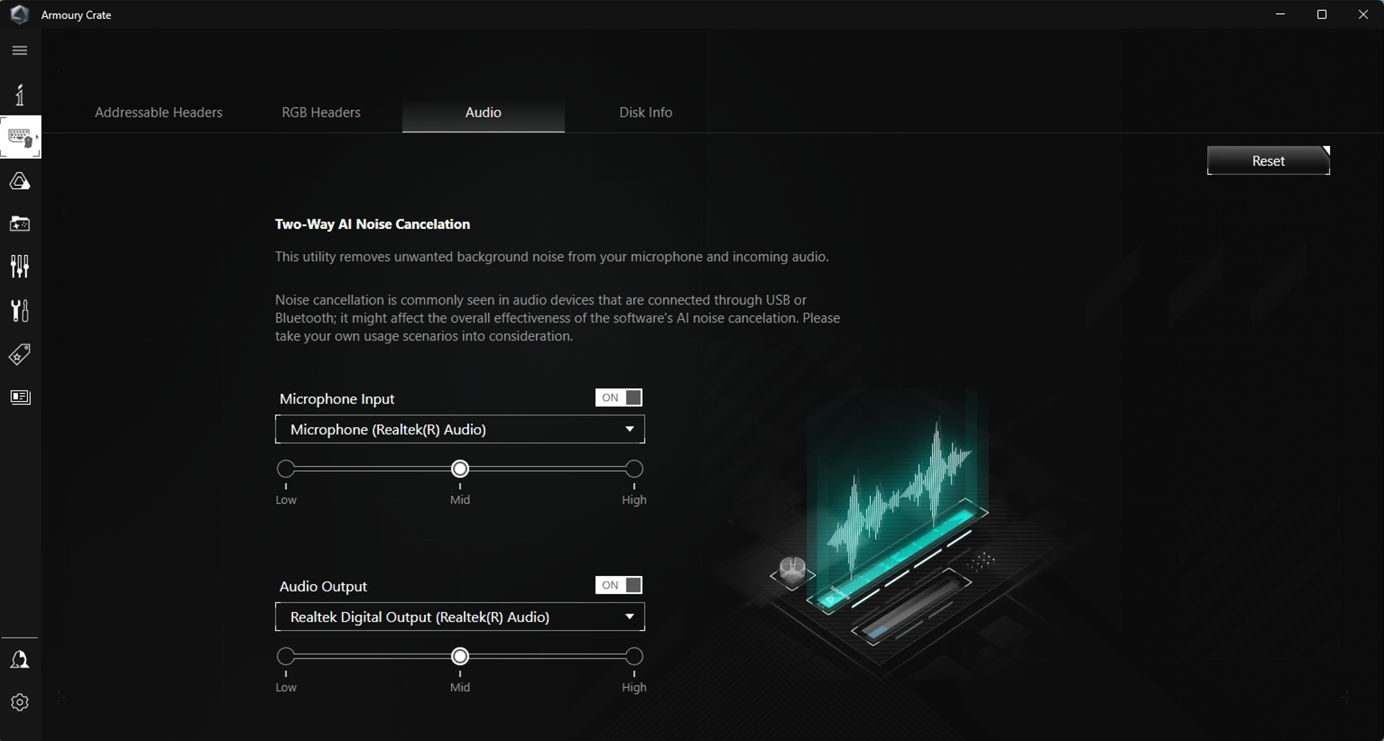Switch to Addressable Headers tab
This screenshot has width=1384, height=741.
click(159, 112)
